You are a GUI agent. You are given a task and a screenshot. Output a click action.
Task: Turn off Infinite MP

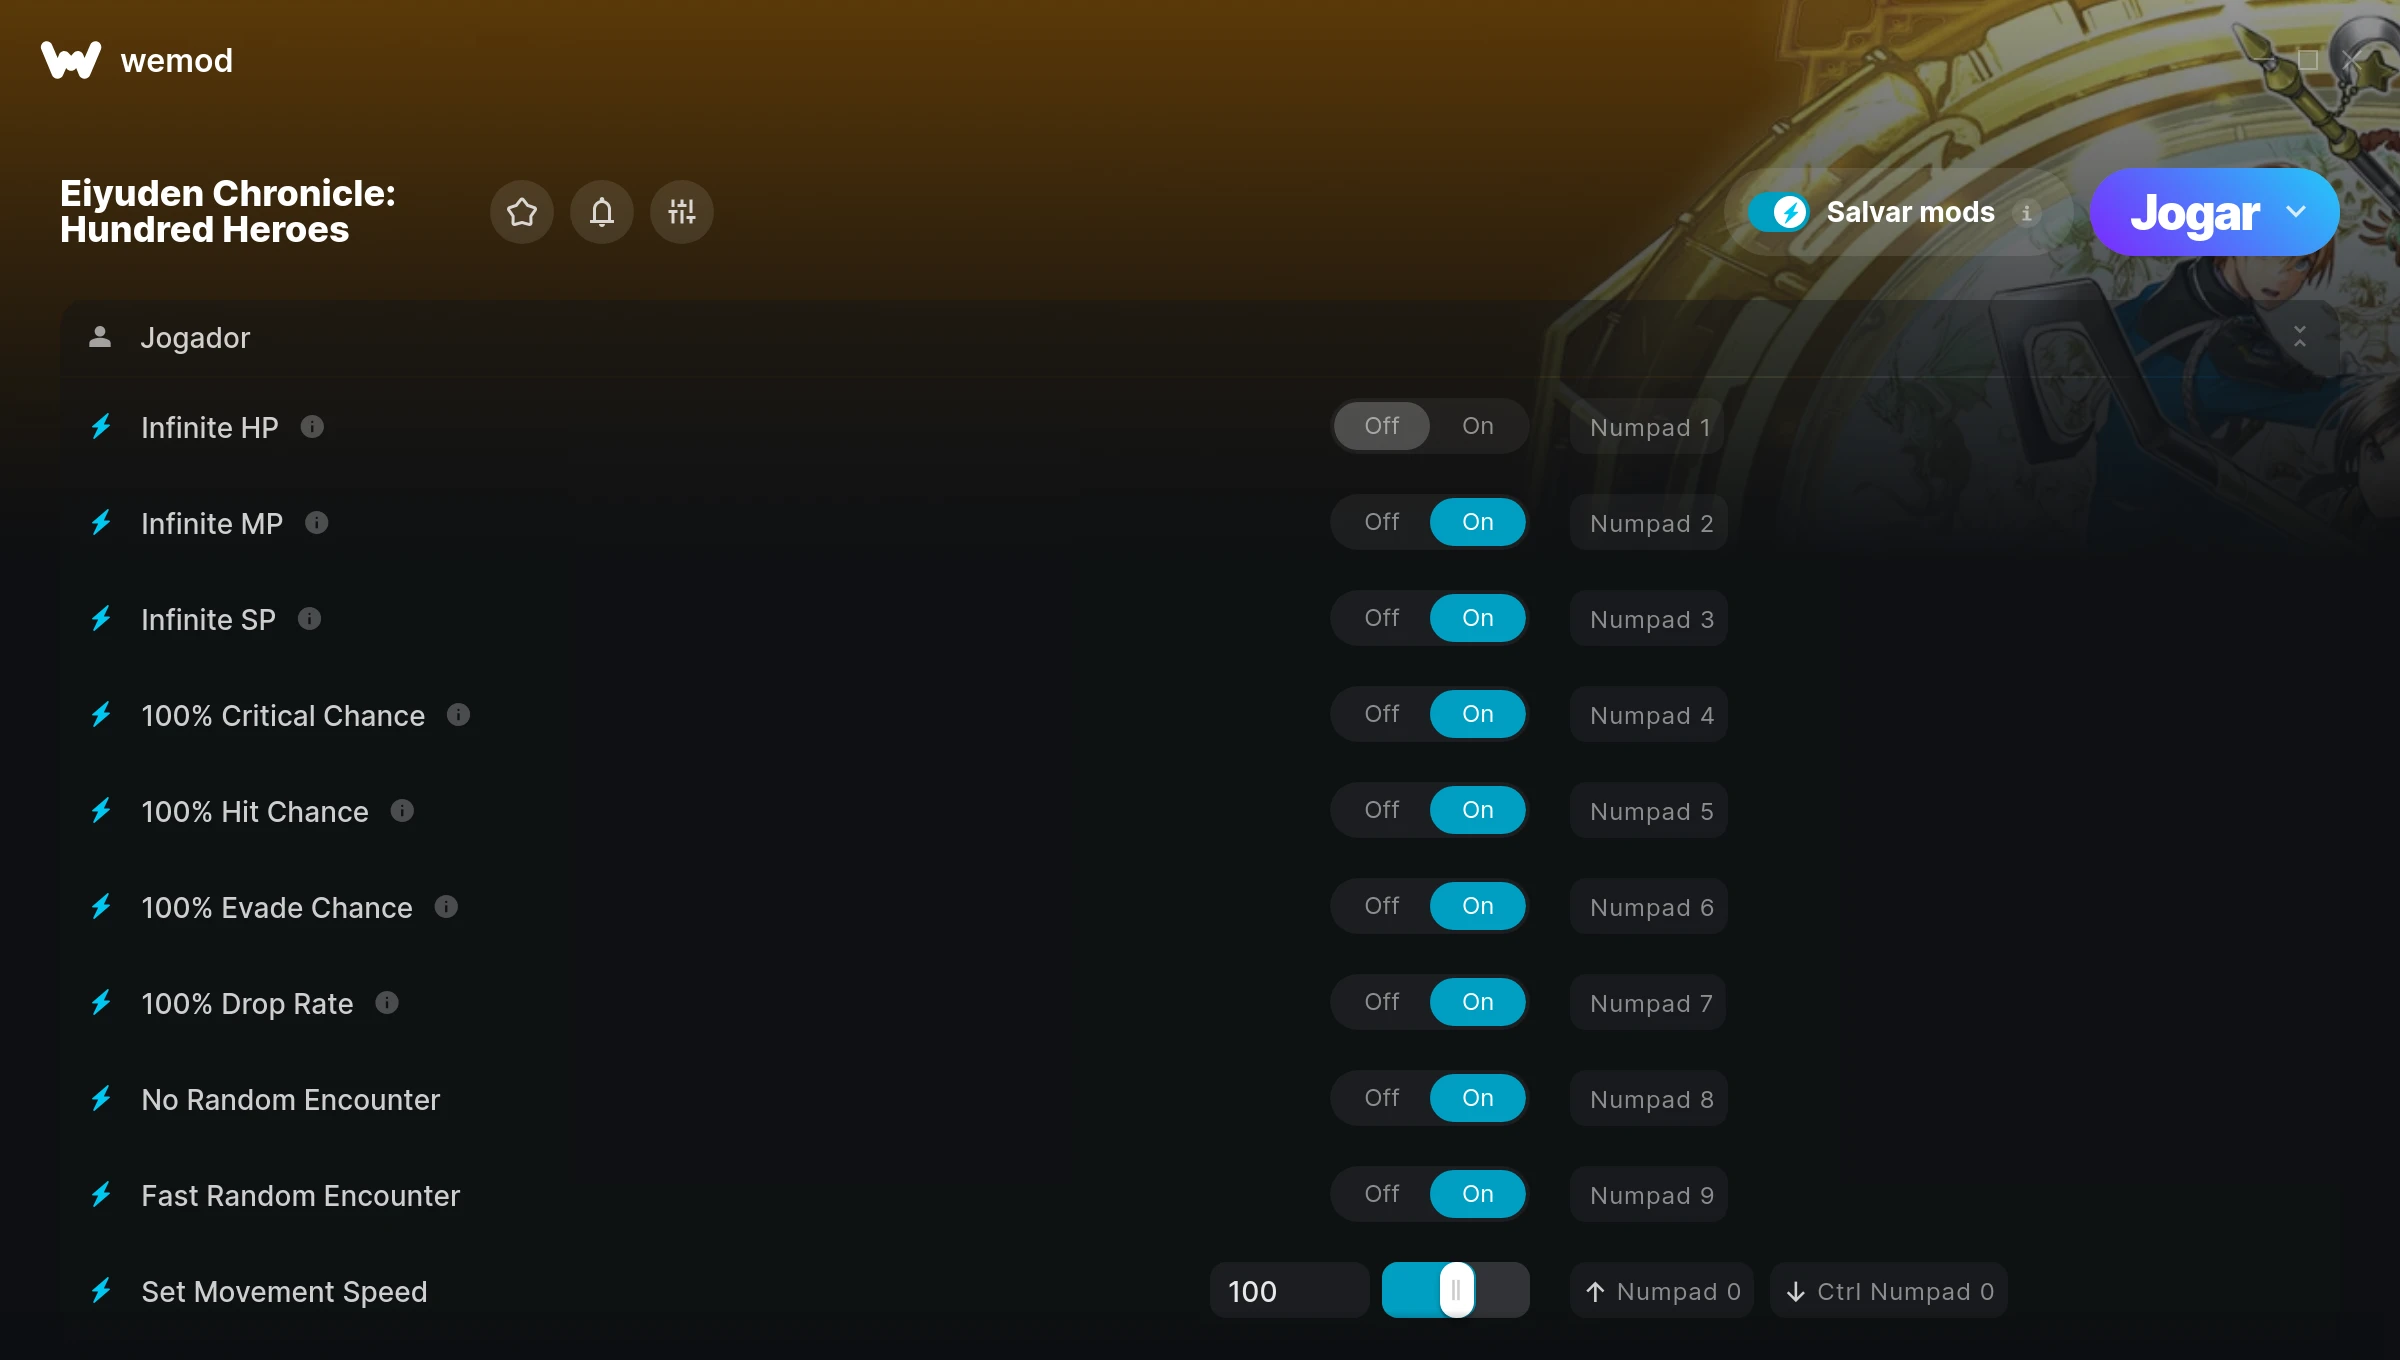1381,522
